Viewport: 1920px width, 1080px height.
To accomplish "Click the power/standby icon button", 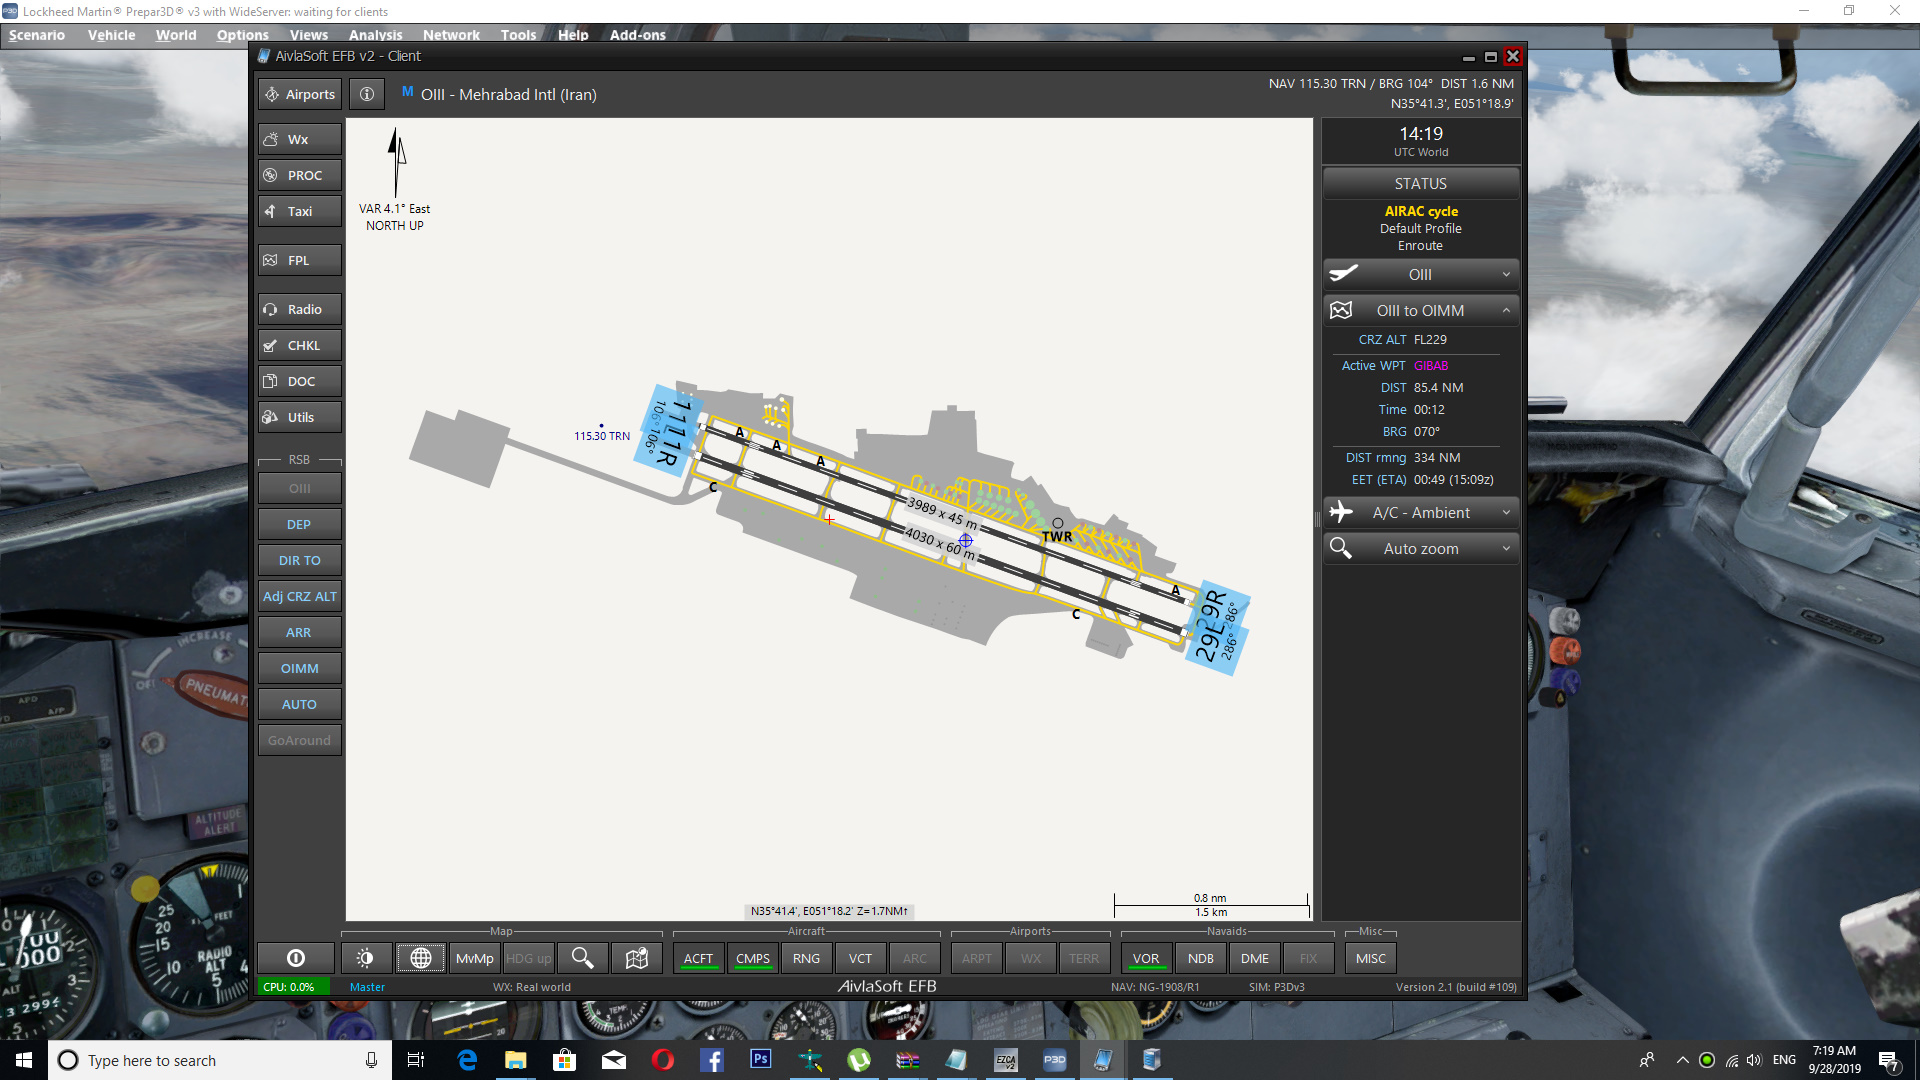I will pyautogui.click(x=296, y=958).
